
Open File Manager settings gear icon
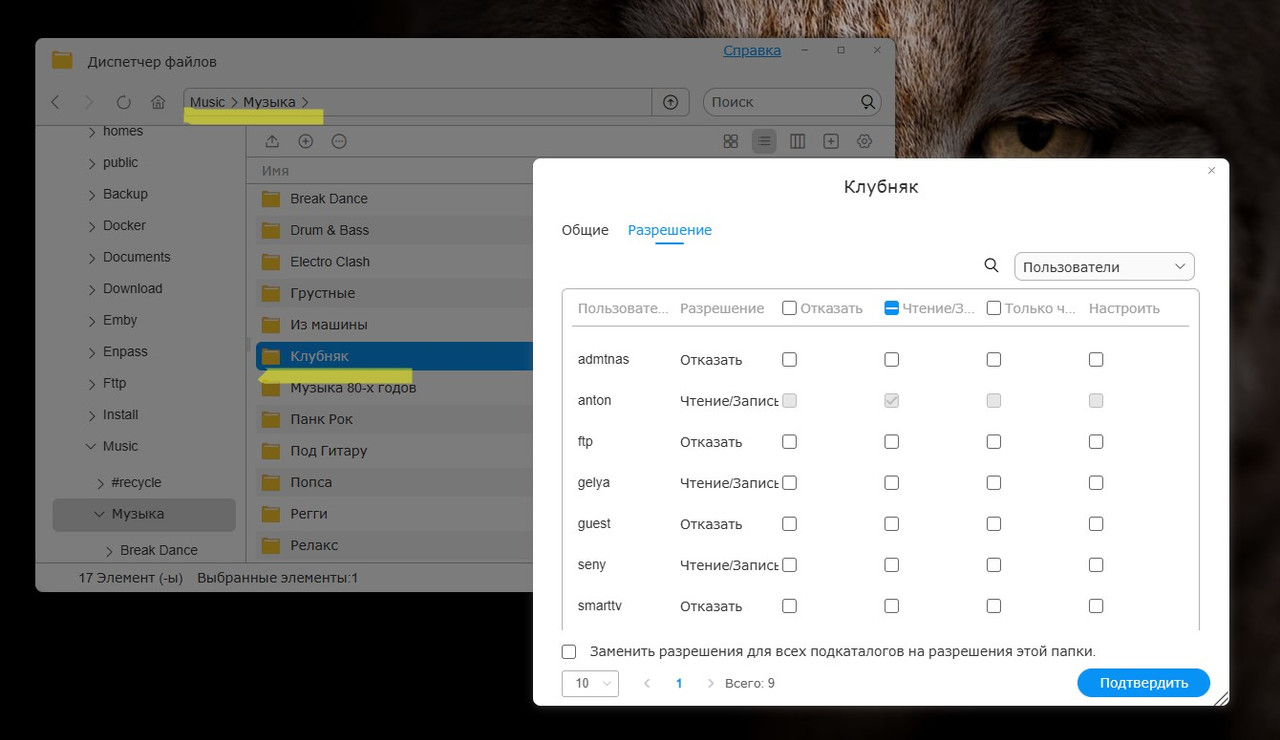click(x=865, y=142)
